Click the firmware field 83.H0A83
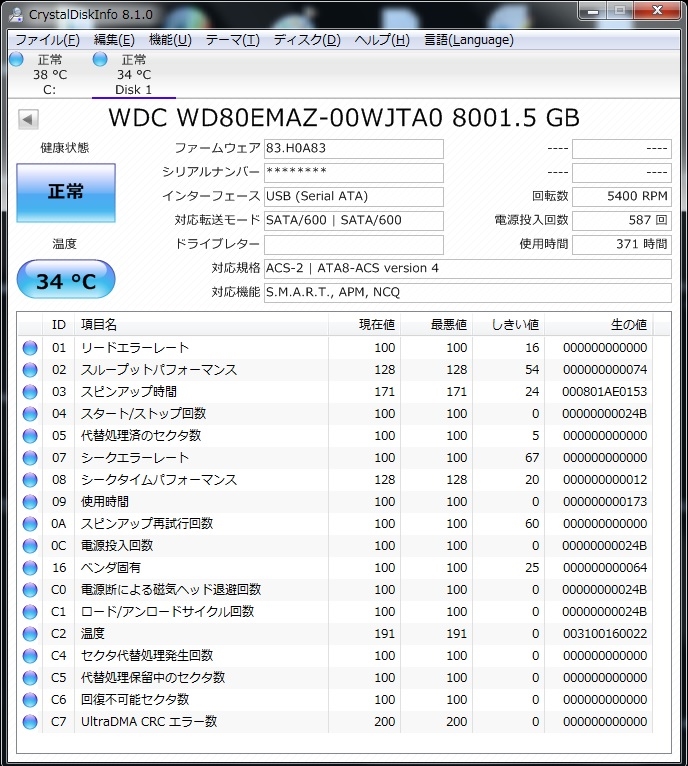This screenshot has width=688, height=766. point(354,149)
